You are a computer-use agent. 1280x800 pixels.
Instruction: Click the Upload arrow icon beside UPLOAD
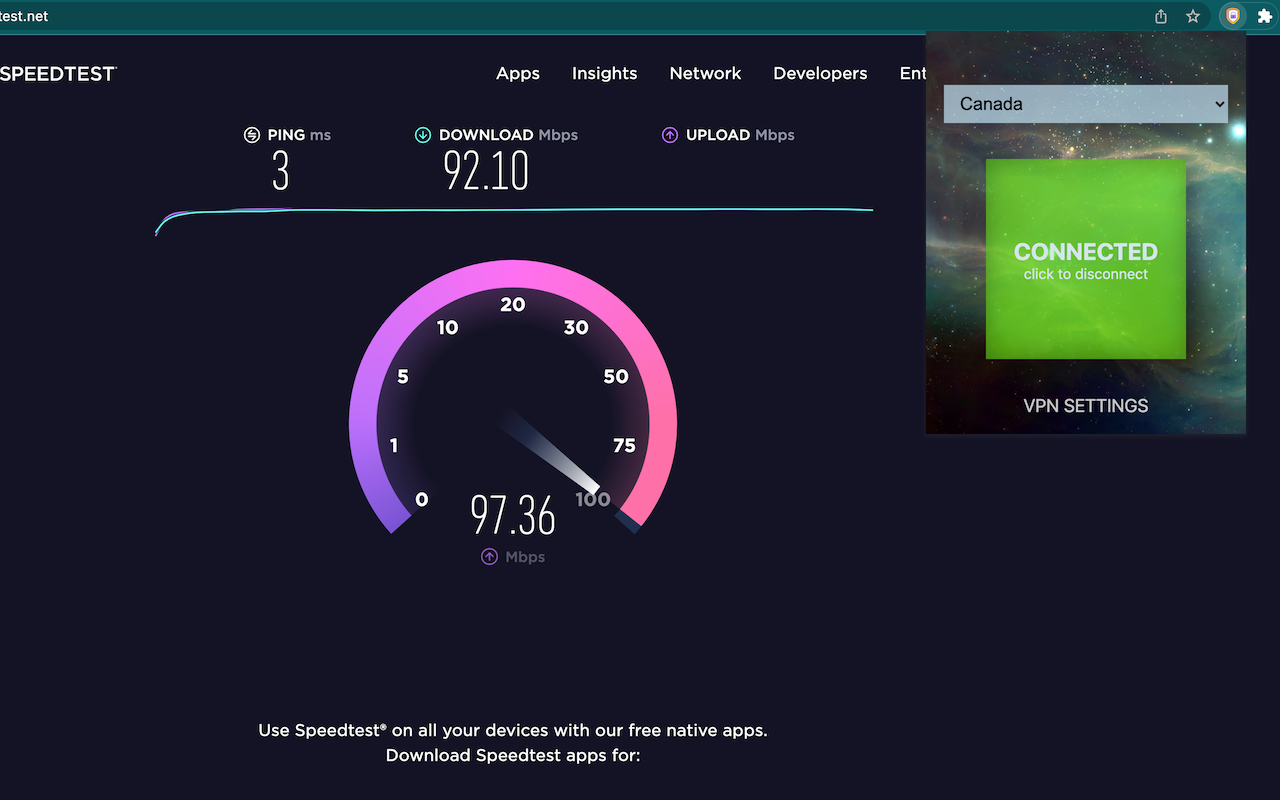tap(670, 135)
